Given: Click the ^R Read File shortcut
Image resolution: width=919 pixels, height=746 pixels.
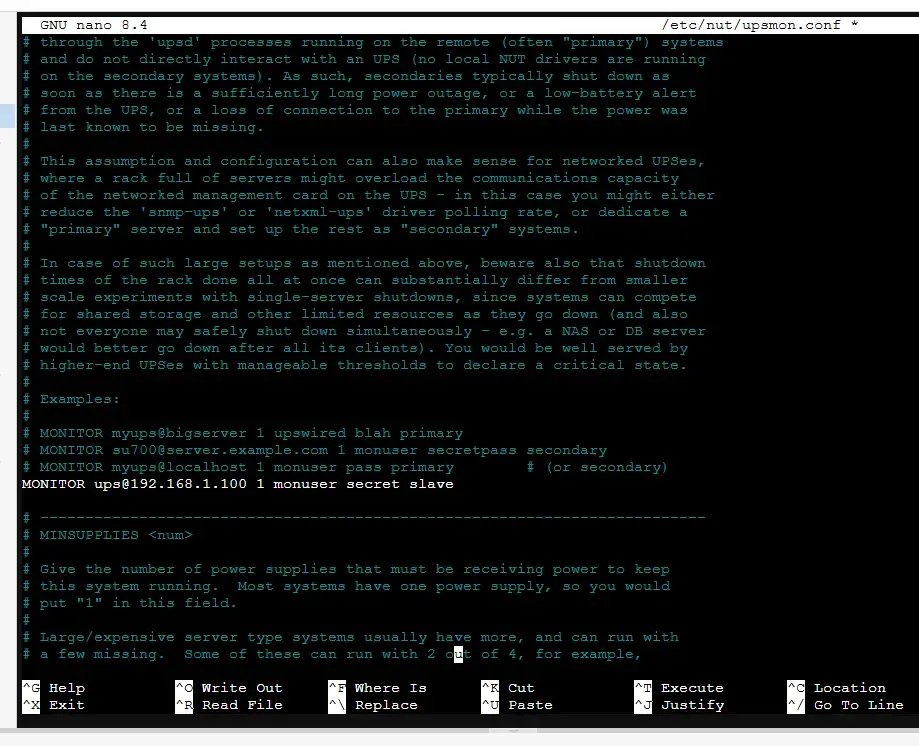Looking at the screenshot, I should (x=229, y=705).
